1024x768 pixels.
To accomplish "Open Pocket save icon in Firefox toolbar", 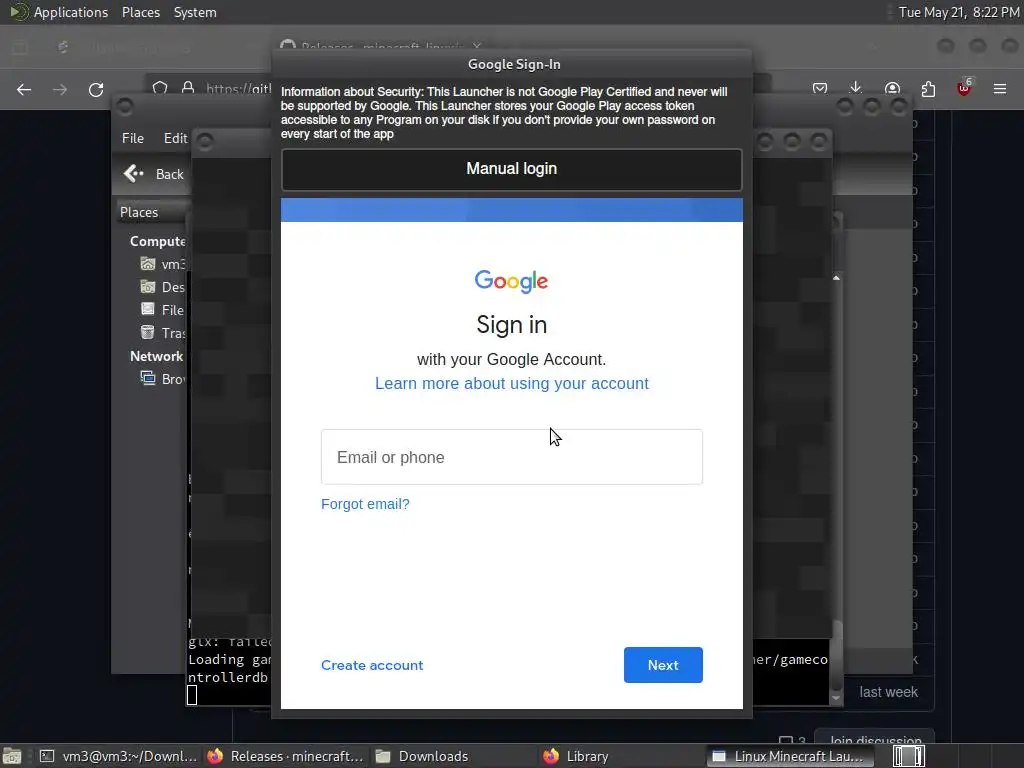I will pos(820,89).
